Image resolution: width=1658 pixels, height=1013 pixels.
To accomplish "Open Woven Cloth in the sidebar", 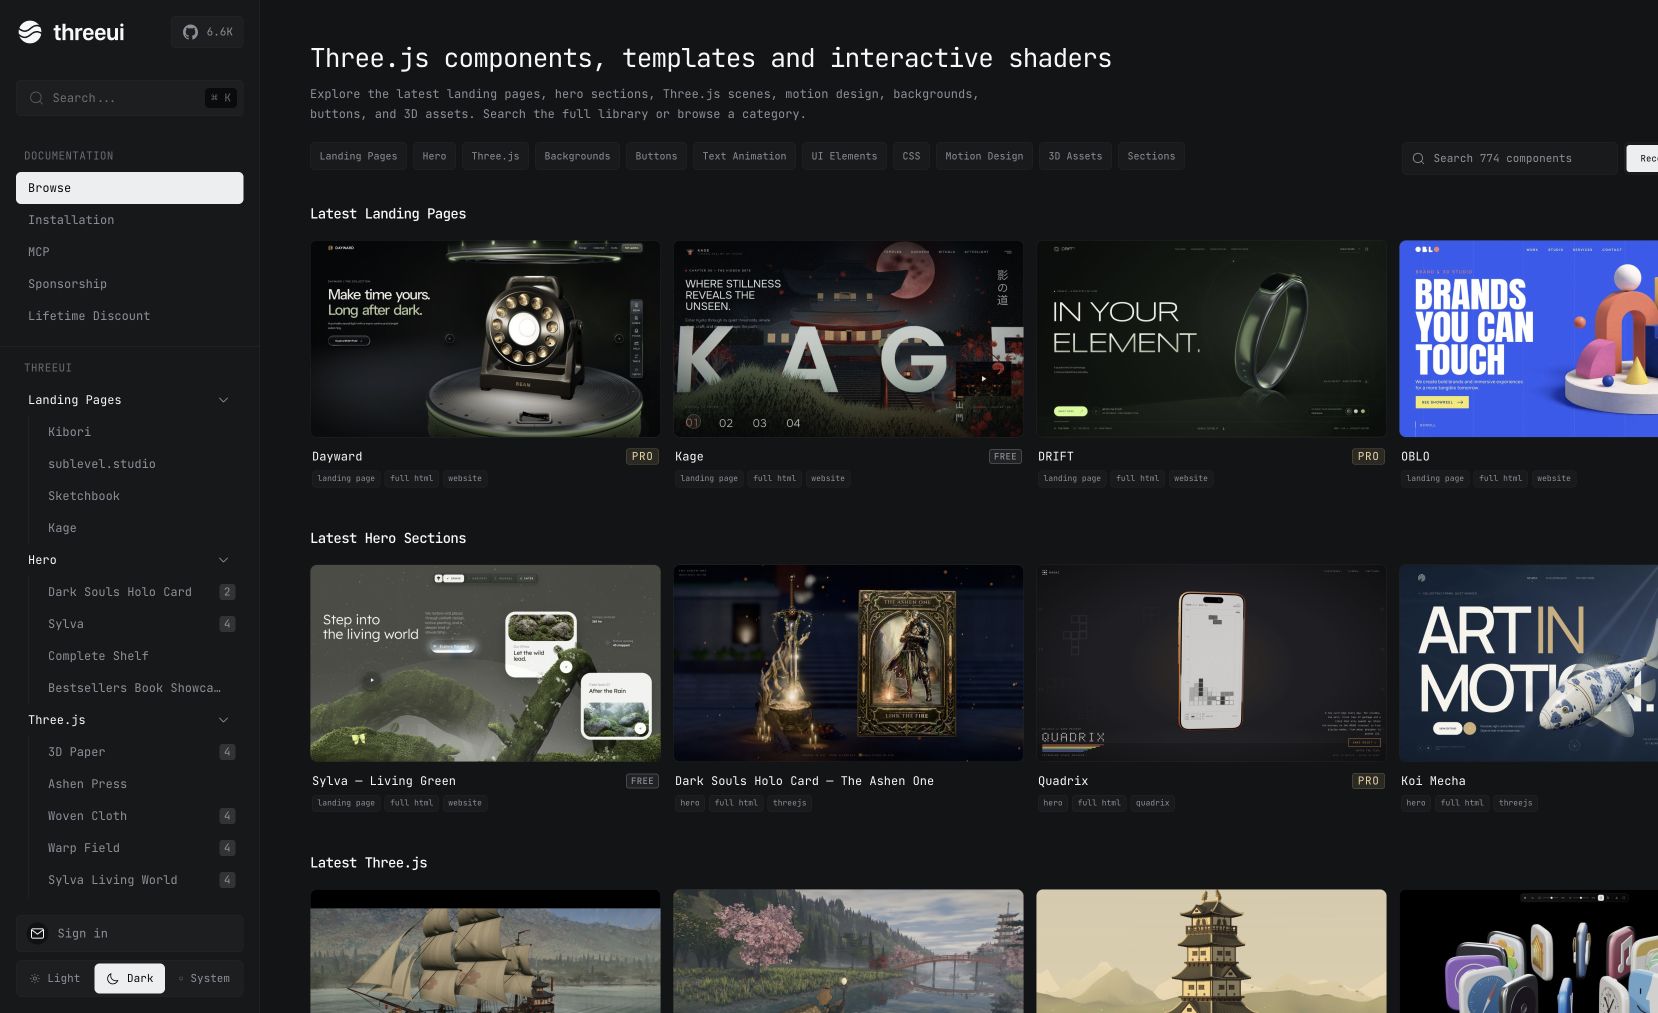I will (x=138, y=816).
